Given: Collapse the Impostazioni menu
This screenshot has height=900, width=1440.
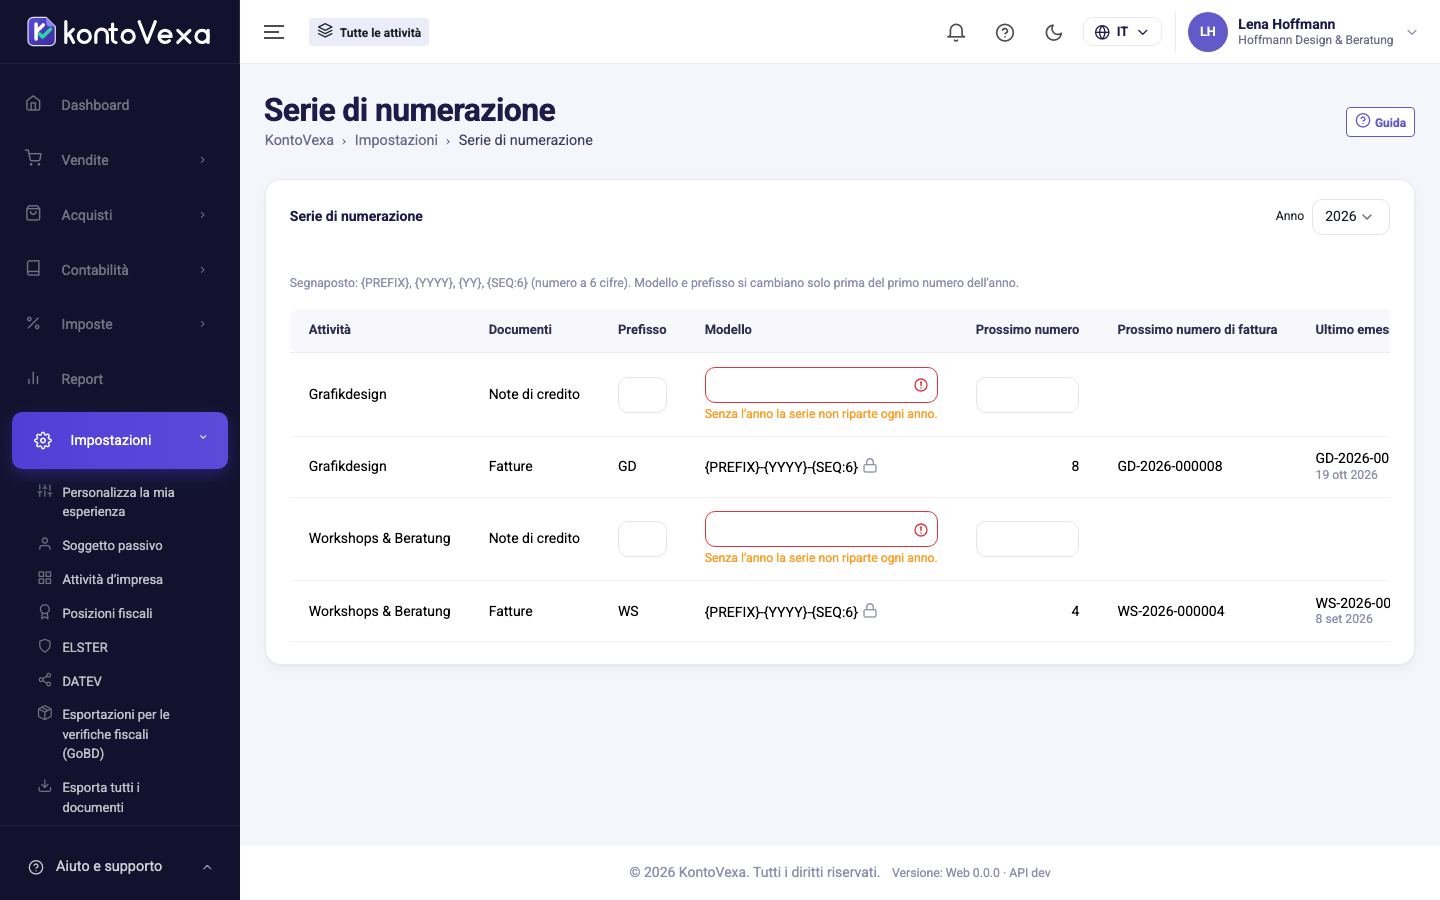Looking at the screenshot, I should (120, 440).
